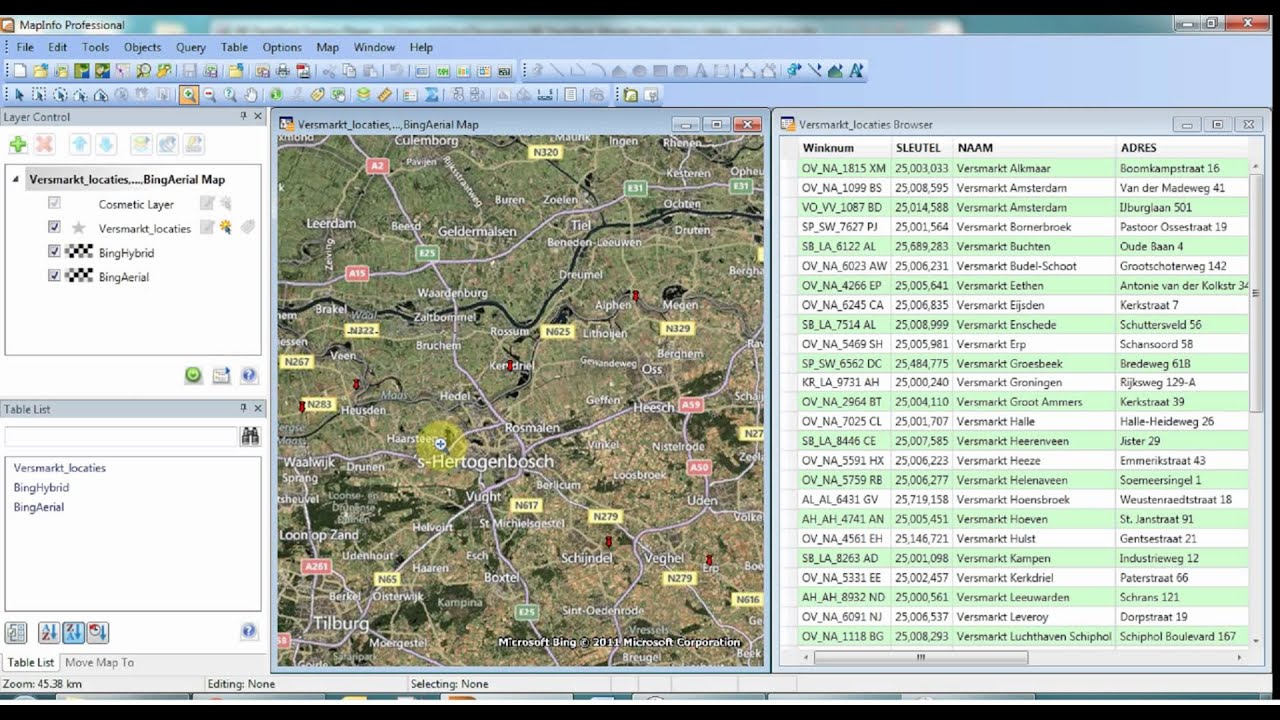Screen dimensions: 1280x720
Task: Select BingAerial in Table List
Action: click(x=39, y=507)
